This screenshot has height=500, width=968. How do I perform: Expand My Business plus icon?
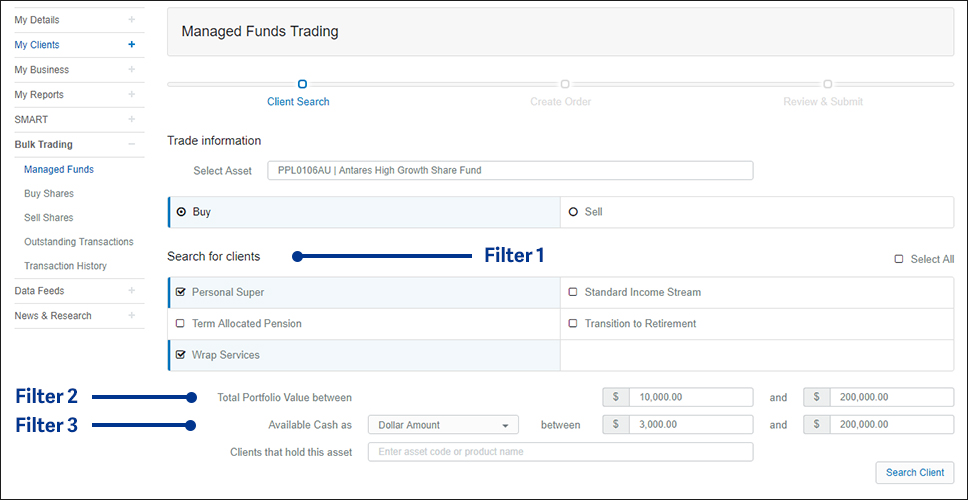click(131, 70)
